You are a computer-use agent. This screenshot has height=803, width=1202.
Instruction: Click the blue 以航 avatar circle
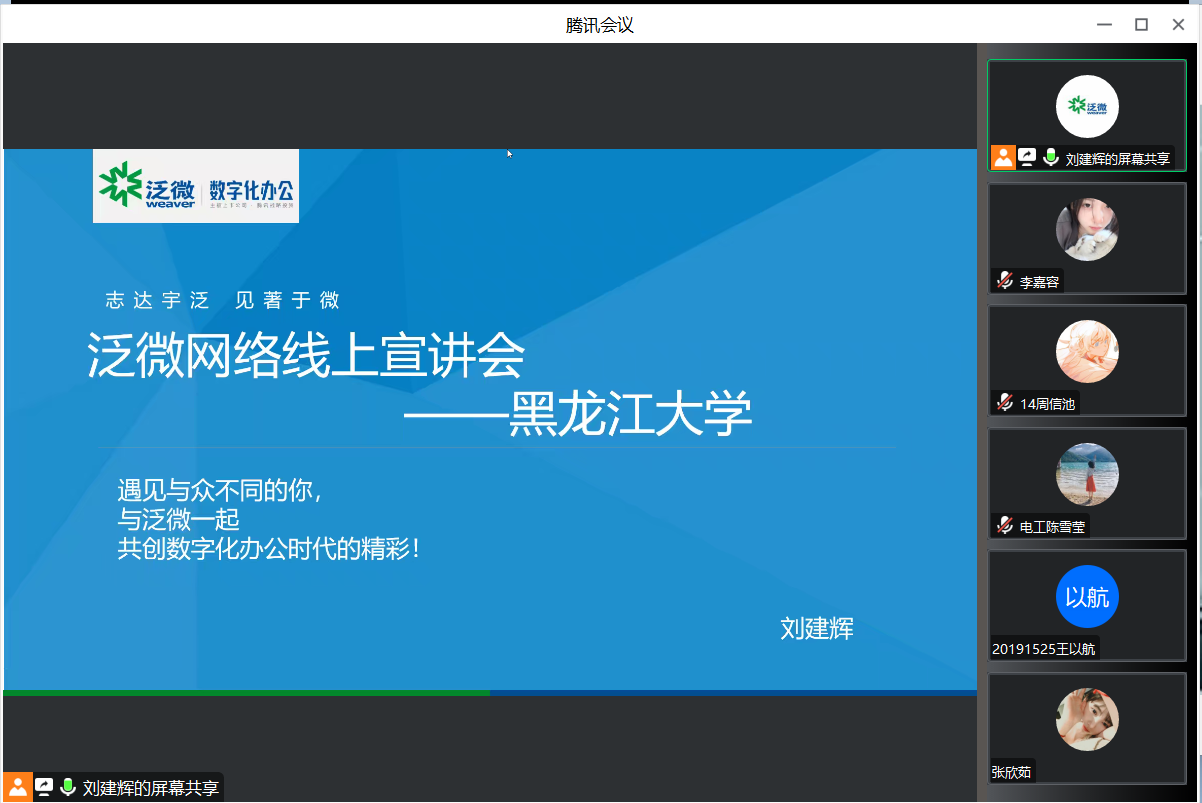tap(1087, 597)
